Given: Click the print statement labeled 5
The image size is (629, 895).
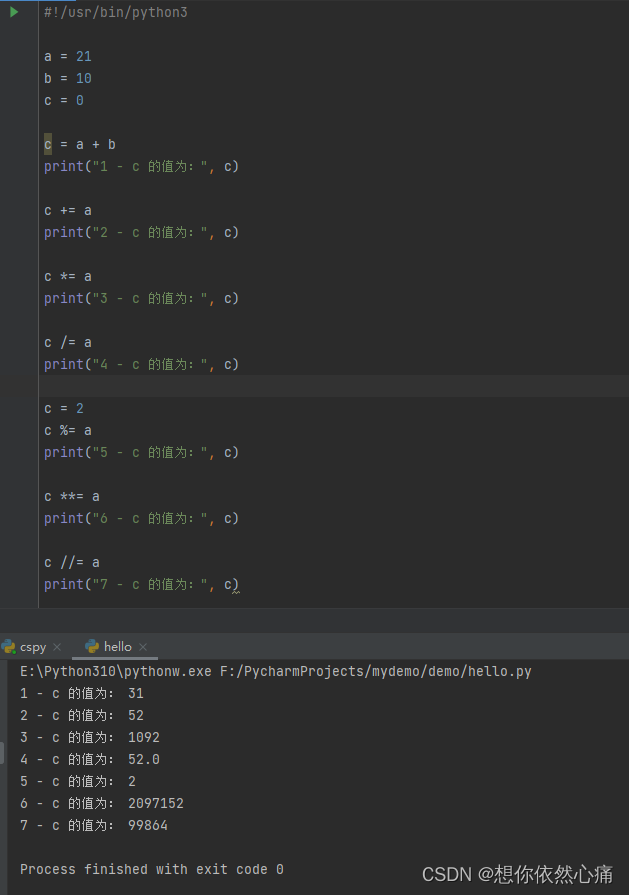Looking at the screenshot, I should point(142,453).
